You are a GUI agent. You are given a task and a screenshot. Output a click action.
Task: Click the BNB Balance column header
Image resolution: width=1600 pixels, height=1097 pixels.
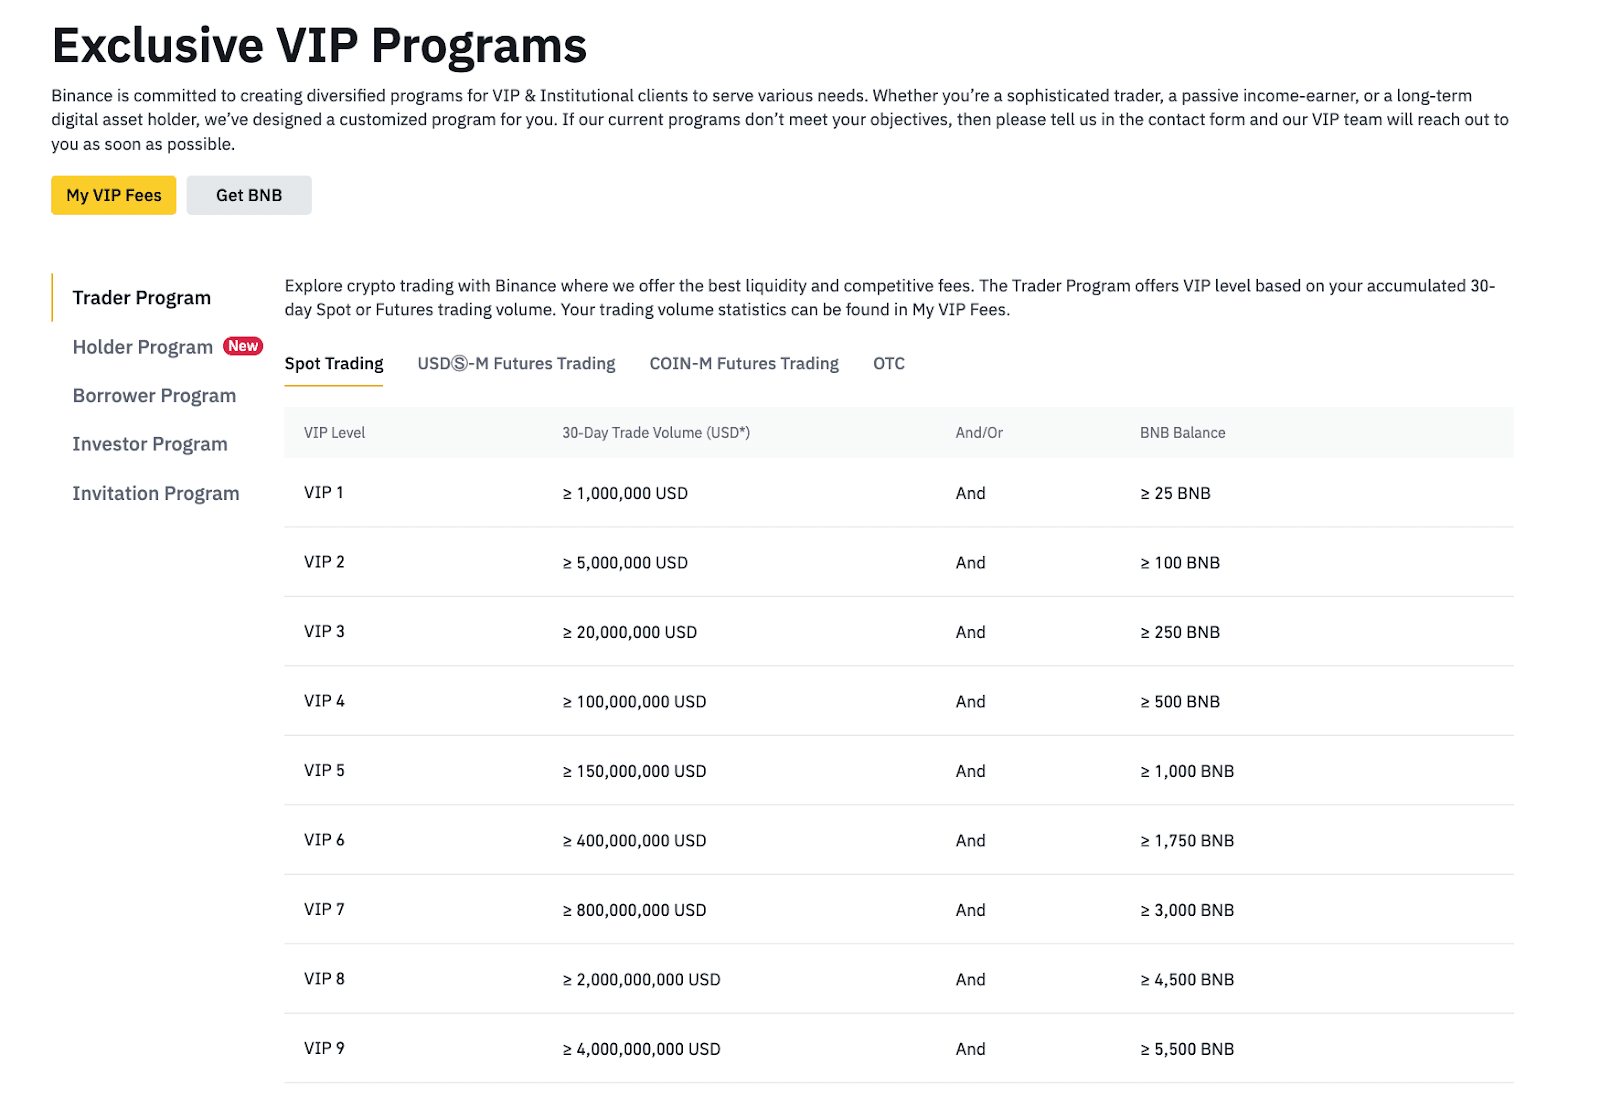(1182, 432)
